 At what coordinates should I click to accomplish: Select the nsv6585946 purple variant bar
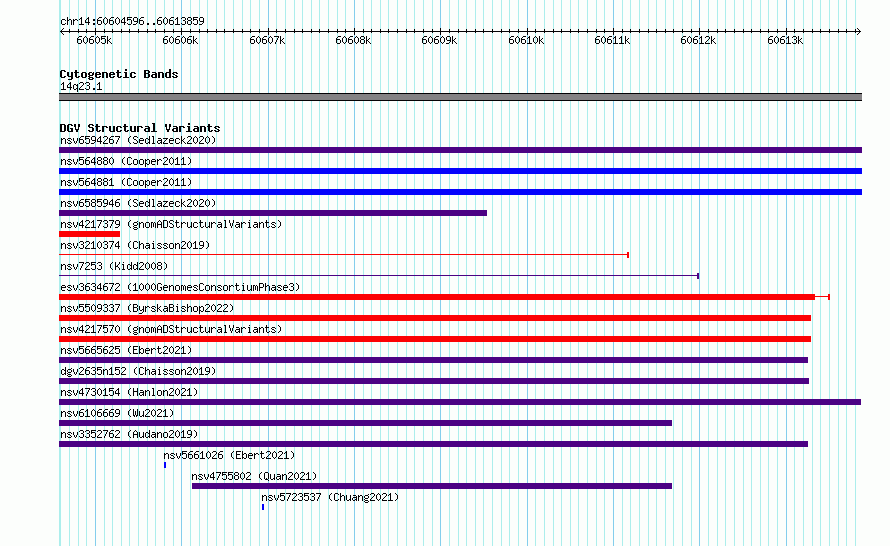(x=273, y=213)
